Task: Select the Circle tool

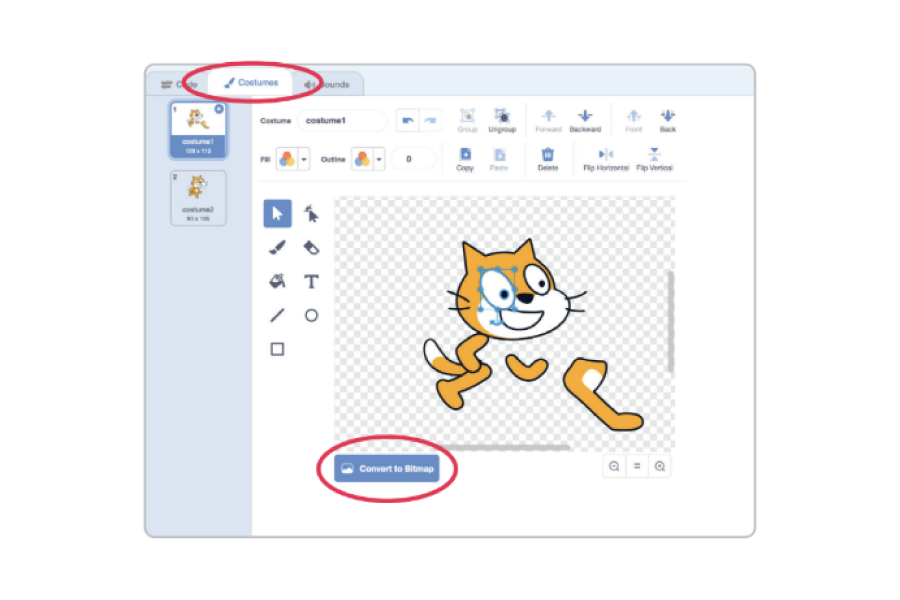Action: 312,315
